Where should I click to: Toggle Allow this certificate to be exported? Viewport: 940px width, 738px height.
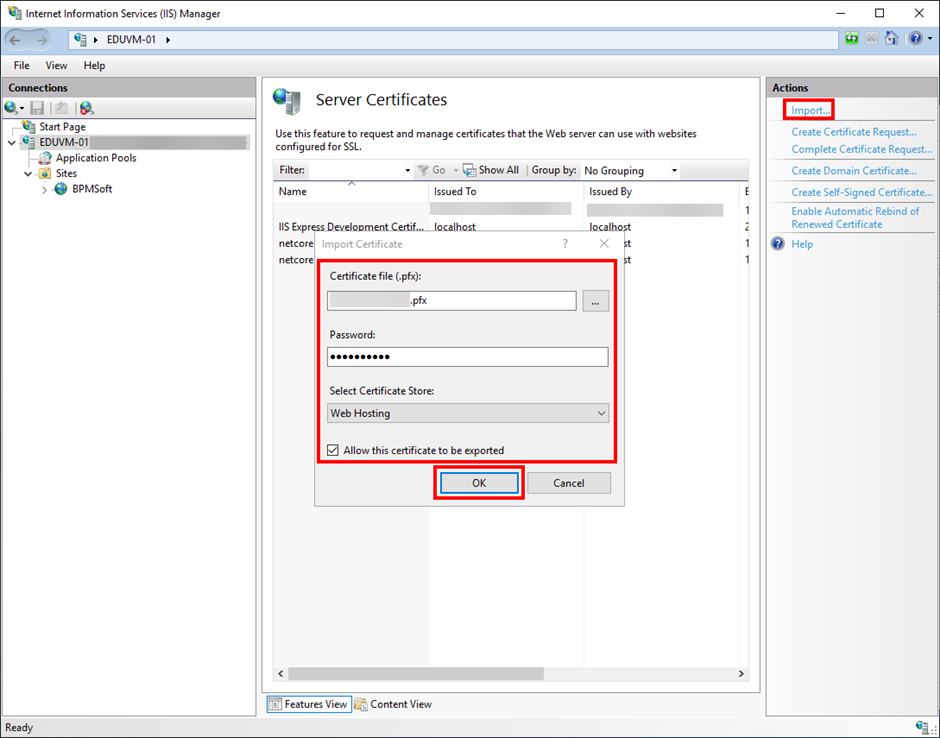(333, 450)
